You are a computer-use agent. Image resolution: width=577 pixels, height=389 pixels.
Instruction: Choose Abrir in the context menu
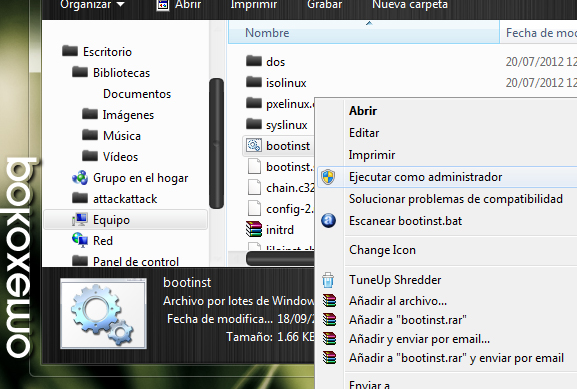(363, 110)
